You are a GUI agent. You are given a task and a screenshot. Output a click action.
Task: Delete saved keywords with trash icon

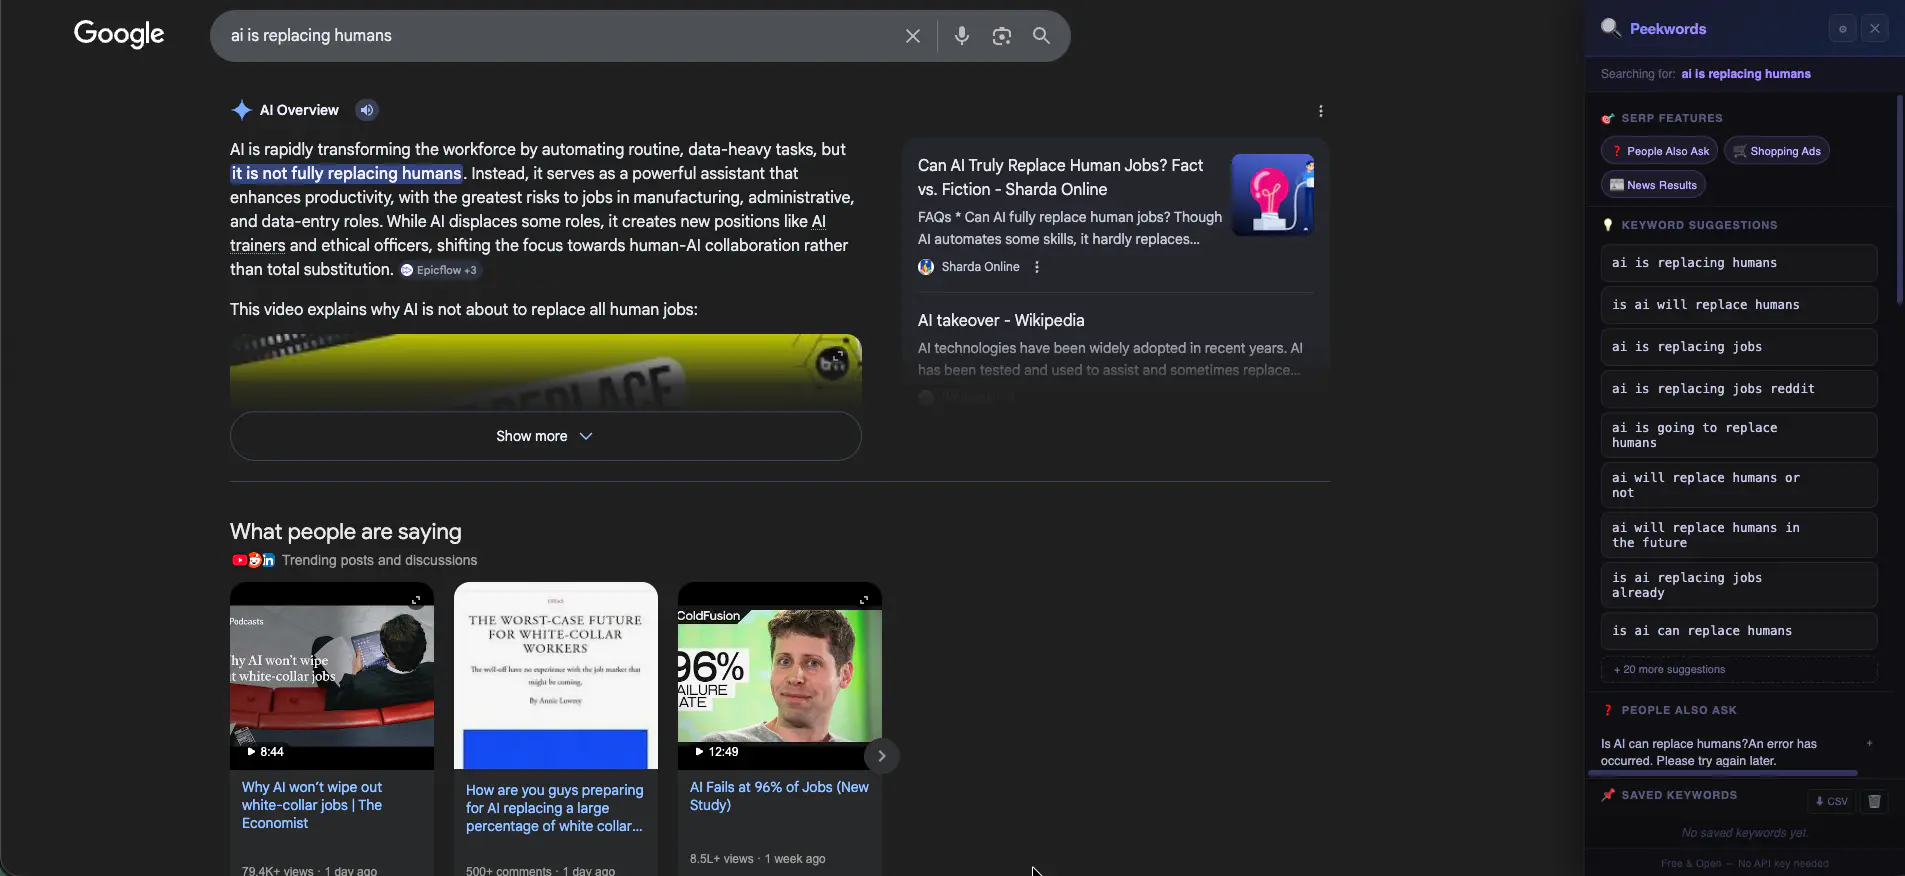point(1874,801)
